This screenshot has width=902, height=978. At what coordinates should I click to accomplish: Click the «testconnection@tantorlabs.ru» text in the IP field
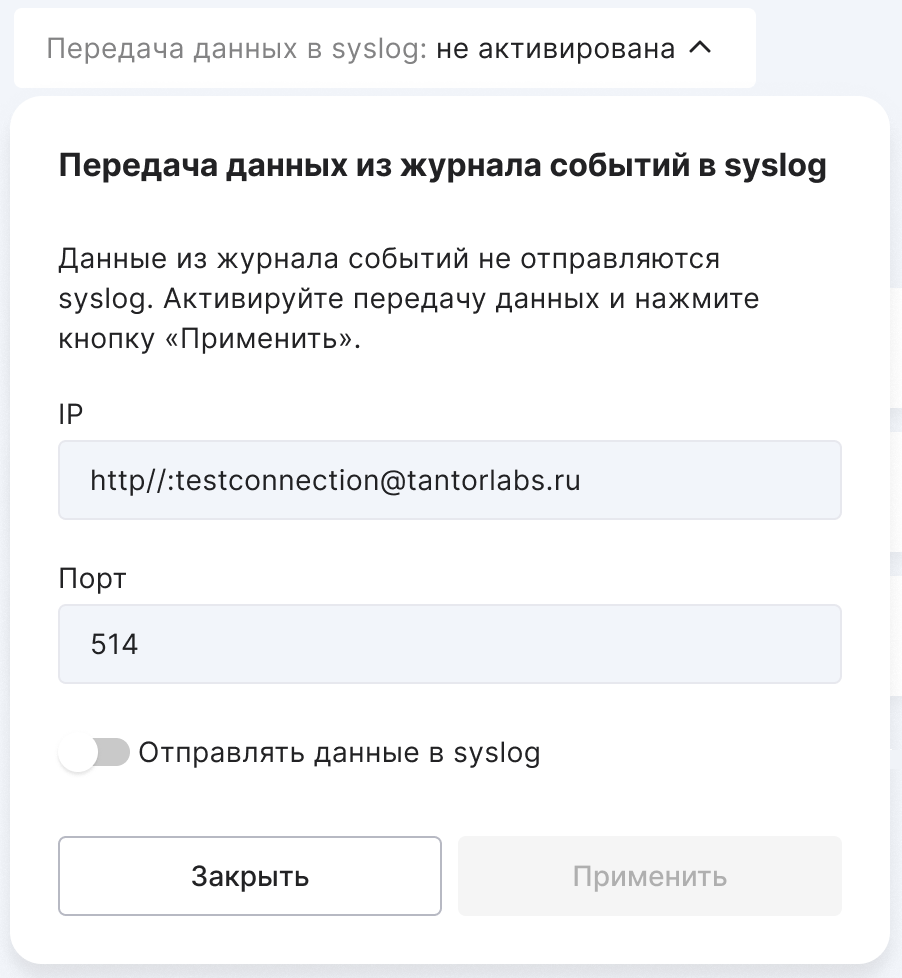click(x=377, y=481)
